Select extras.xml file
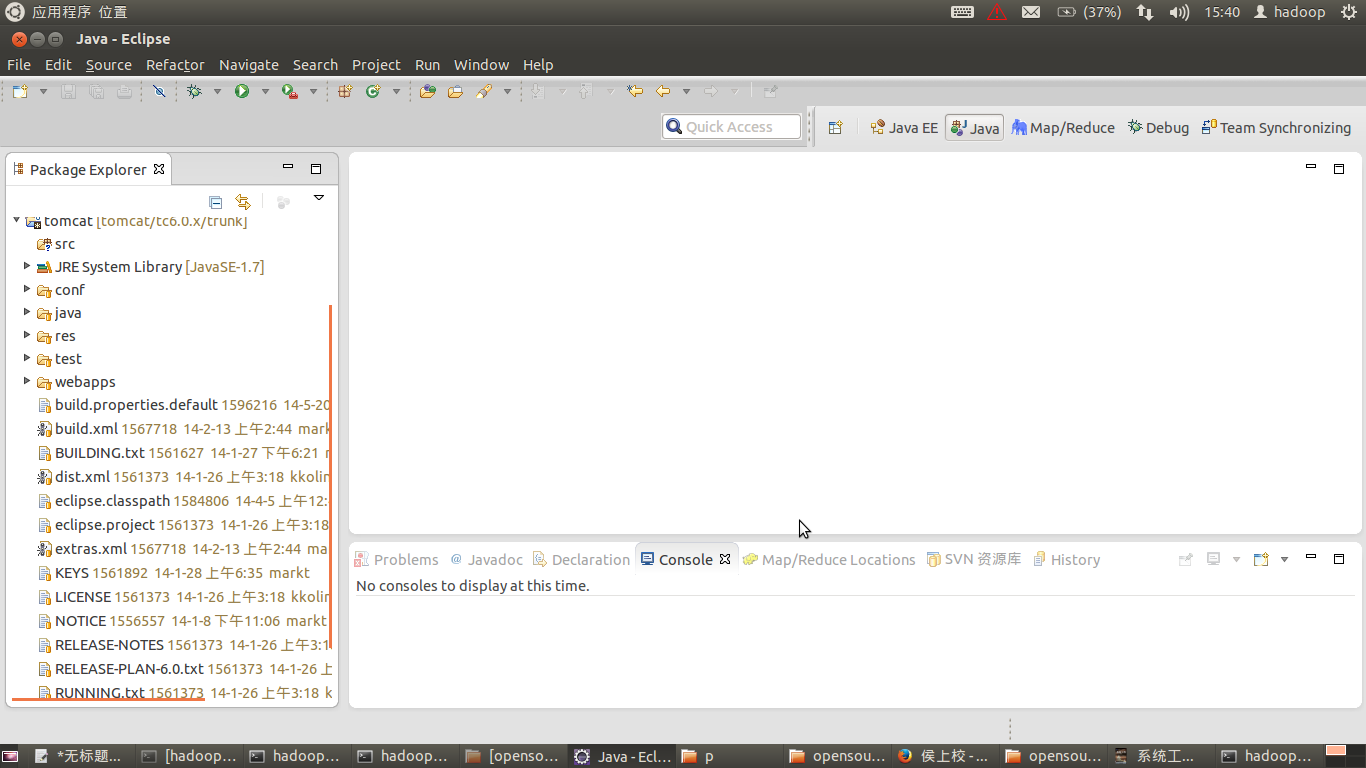The image size is (1366, 768). click(x=90, y=549)
